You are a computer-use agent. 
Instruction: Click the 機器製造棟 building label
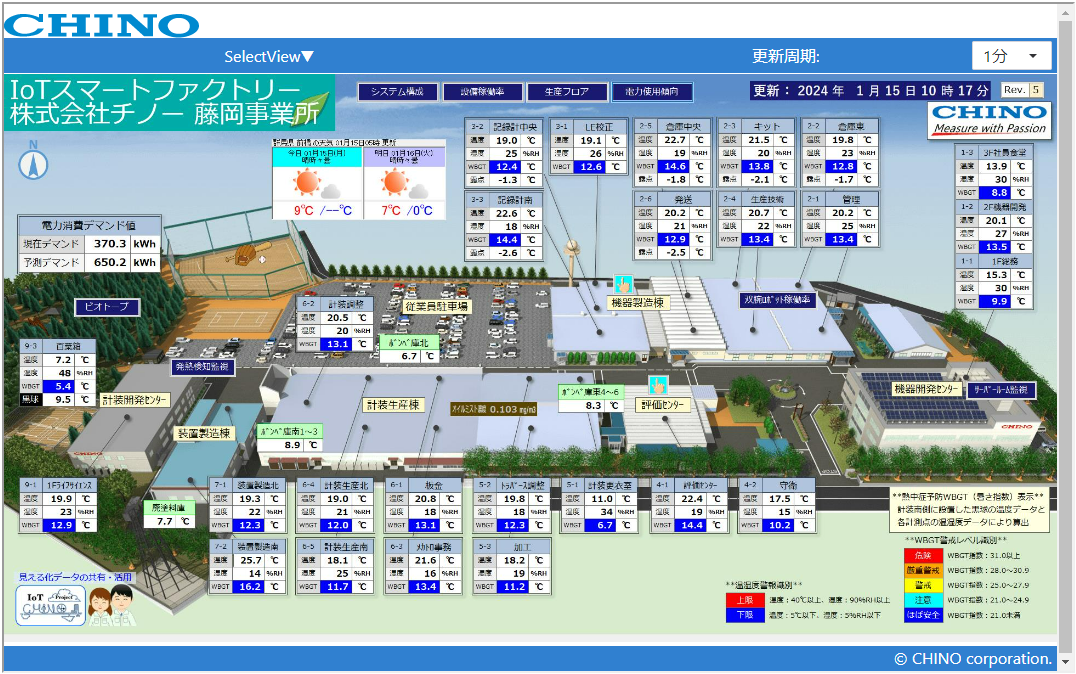tap(638, 302)
